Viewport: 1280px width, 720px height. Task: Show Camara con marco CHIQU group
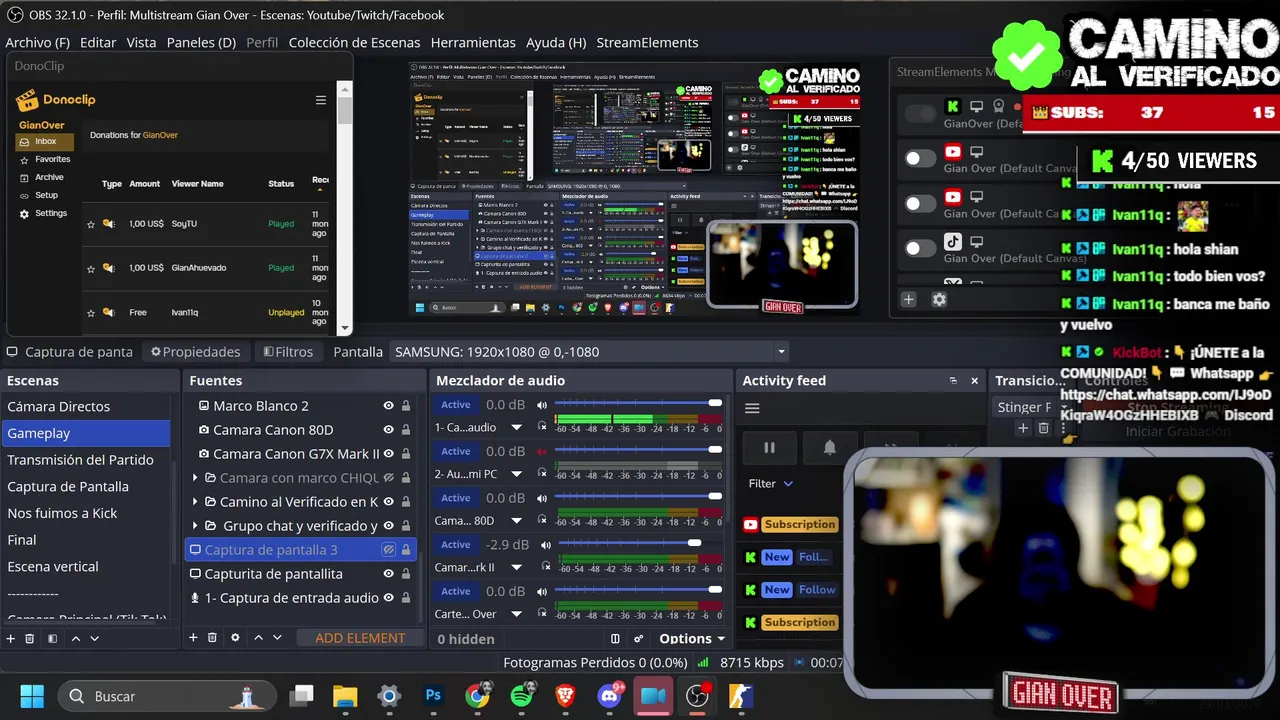(388, 478)
